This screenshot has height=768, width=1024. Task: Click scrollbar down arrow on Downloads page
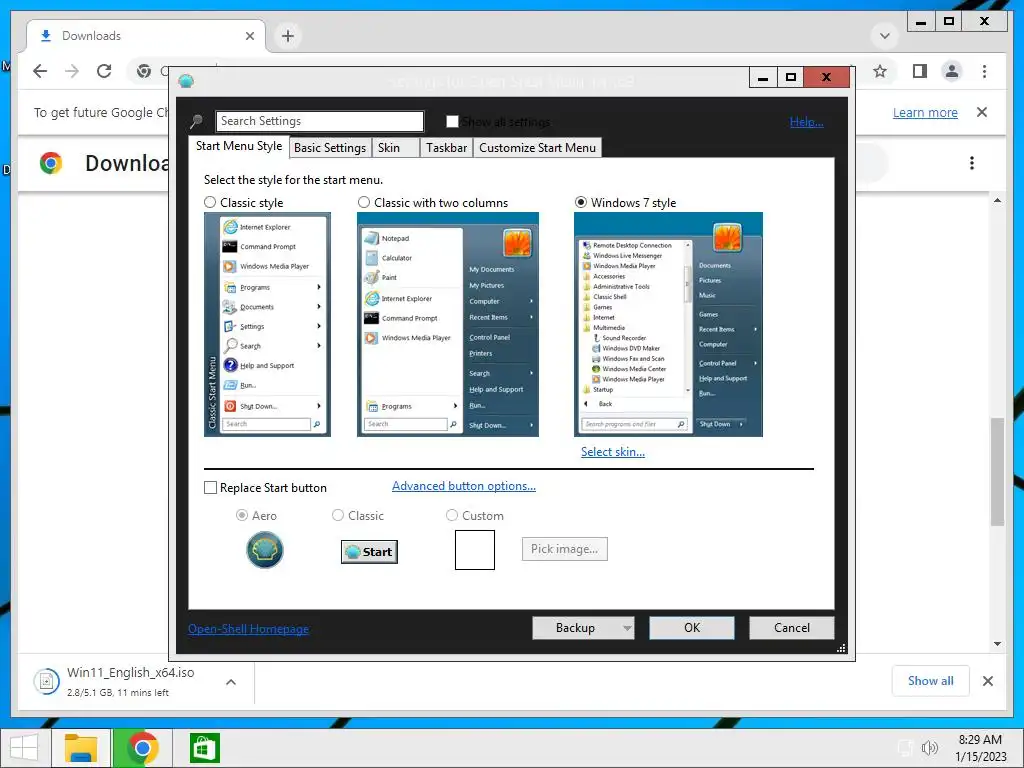pyautogui.click(x=997, y=644)
